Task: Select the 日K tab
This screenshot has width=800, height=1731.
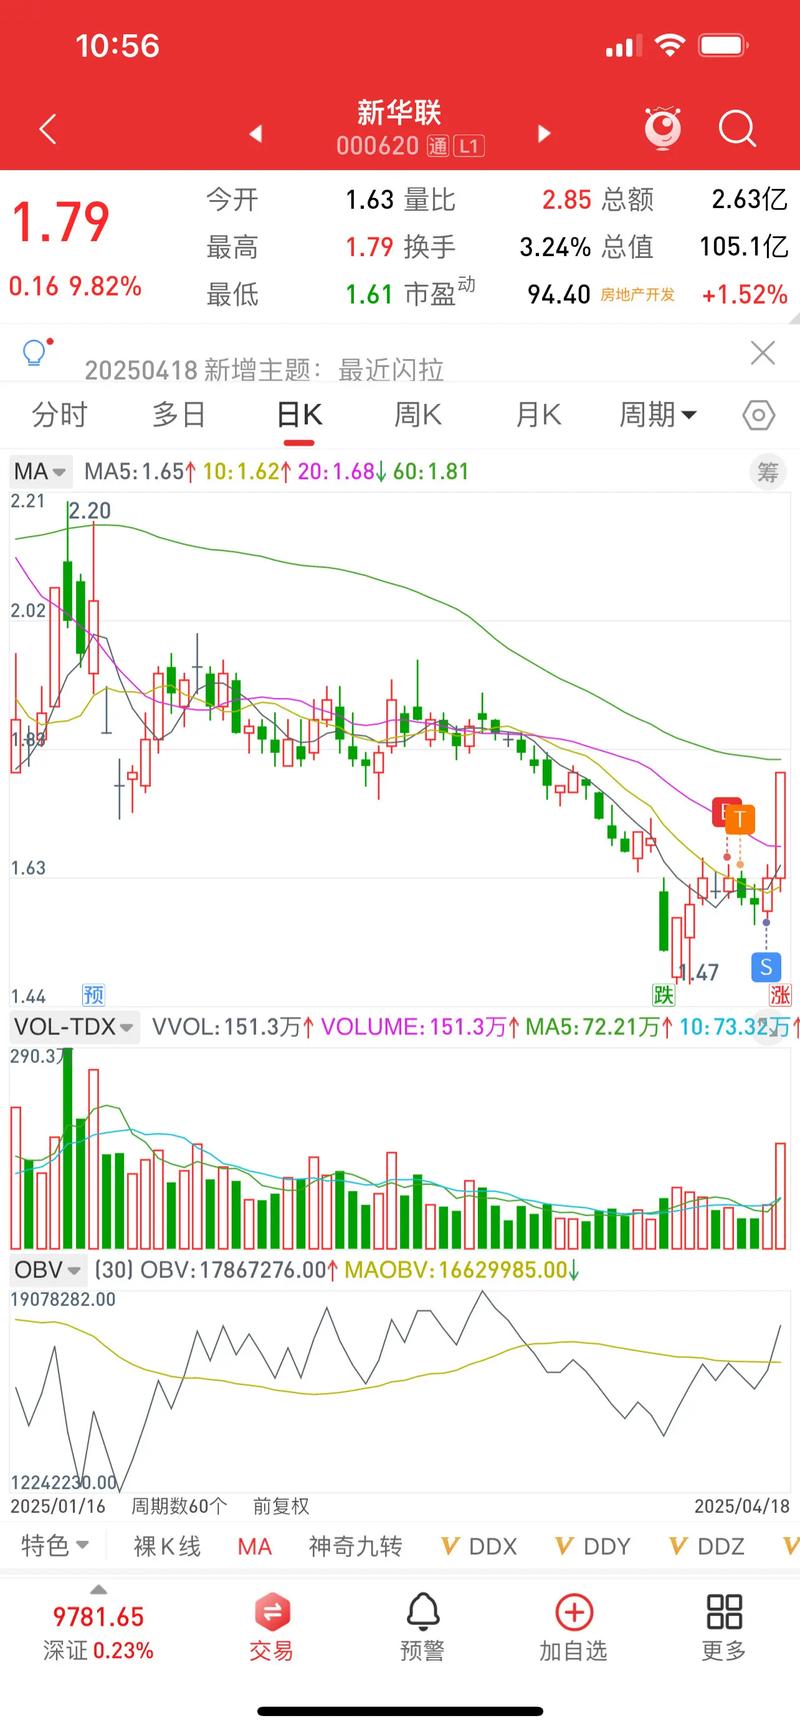Action: (x=299, y=415)
